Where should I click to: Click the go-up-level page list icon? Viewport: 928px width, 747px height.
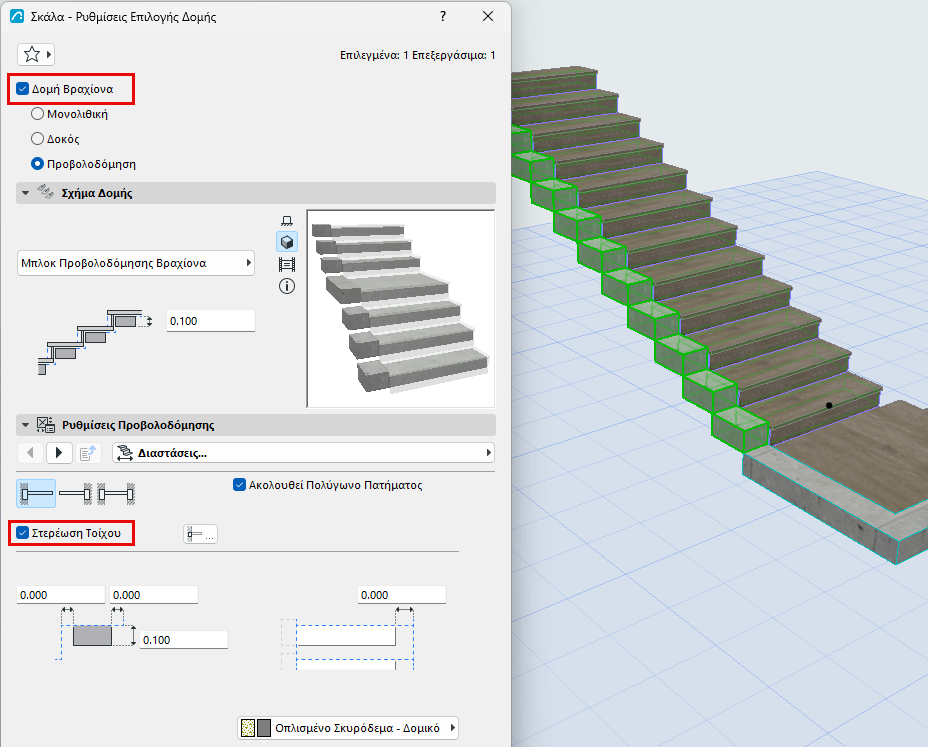(88, 453)
